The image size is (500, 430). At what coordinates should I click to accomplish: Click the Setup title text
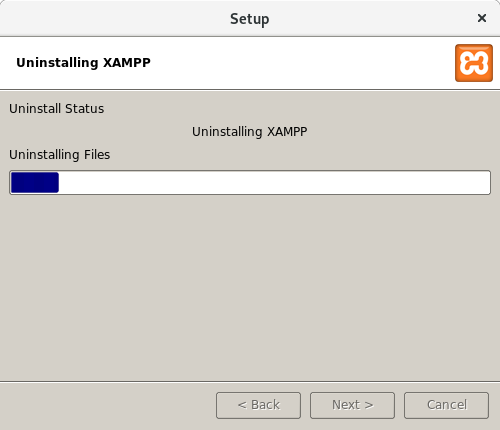[x=249, y=19]
